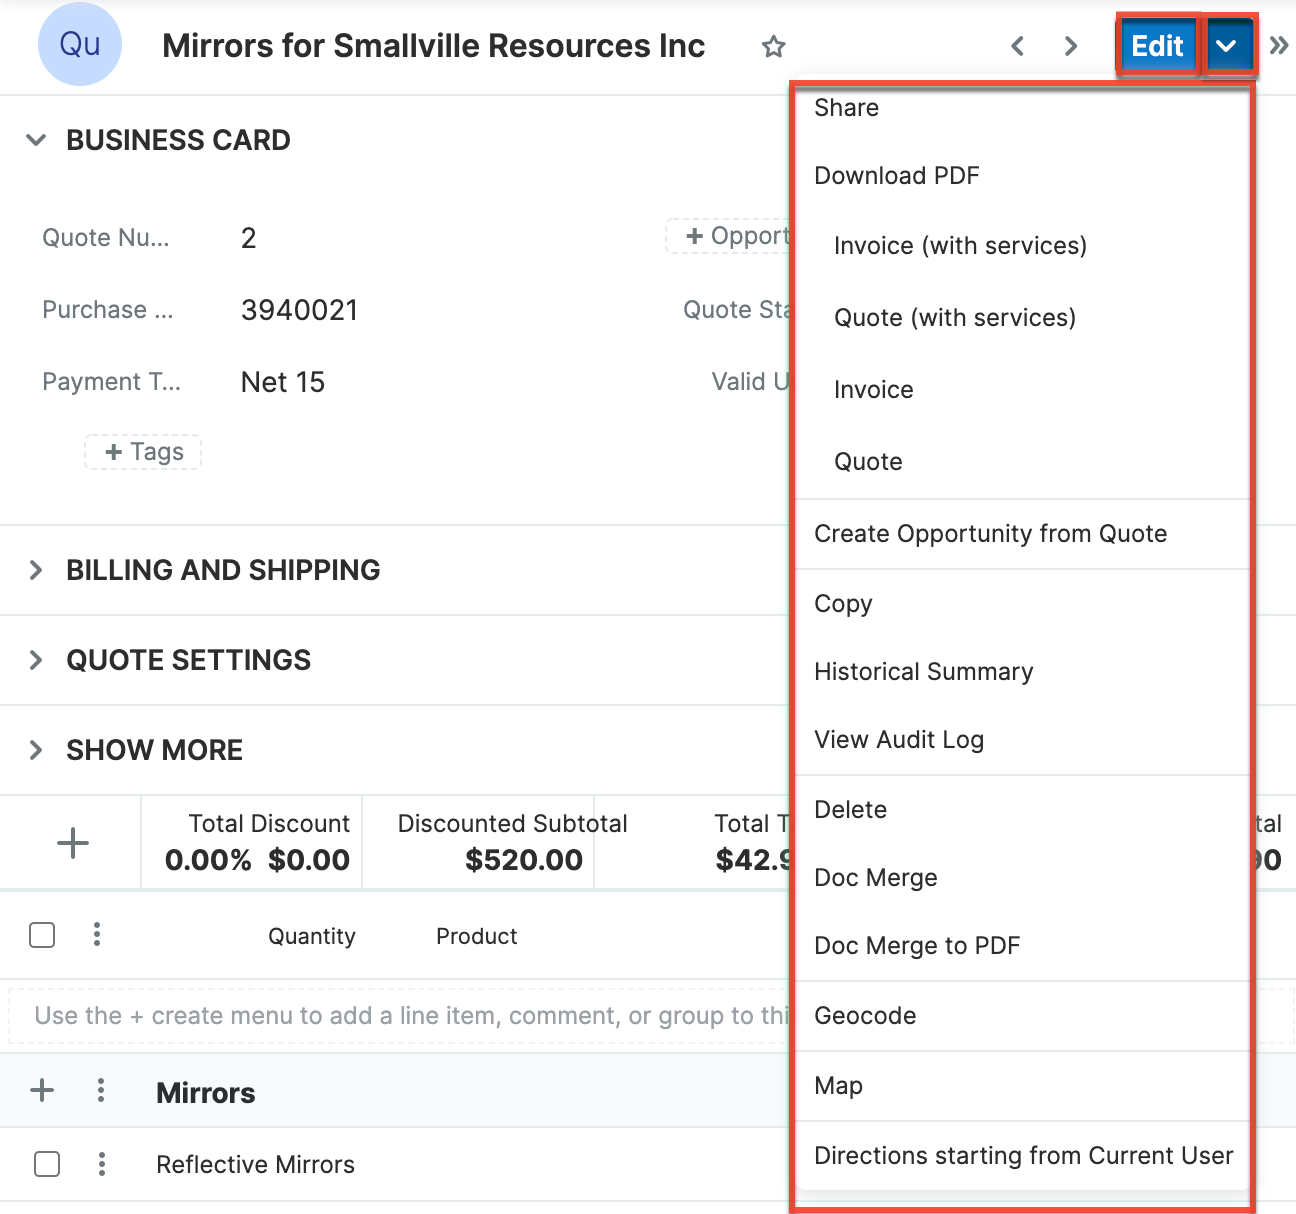Go to next record using right arrow

tap(1071, 46)
